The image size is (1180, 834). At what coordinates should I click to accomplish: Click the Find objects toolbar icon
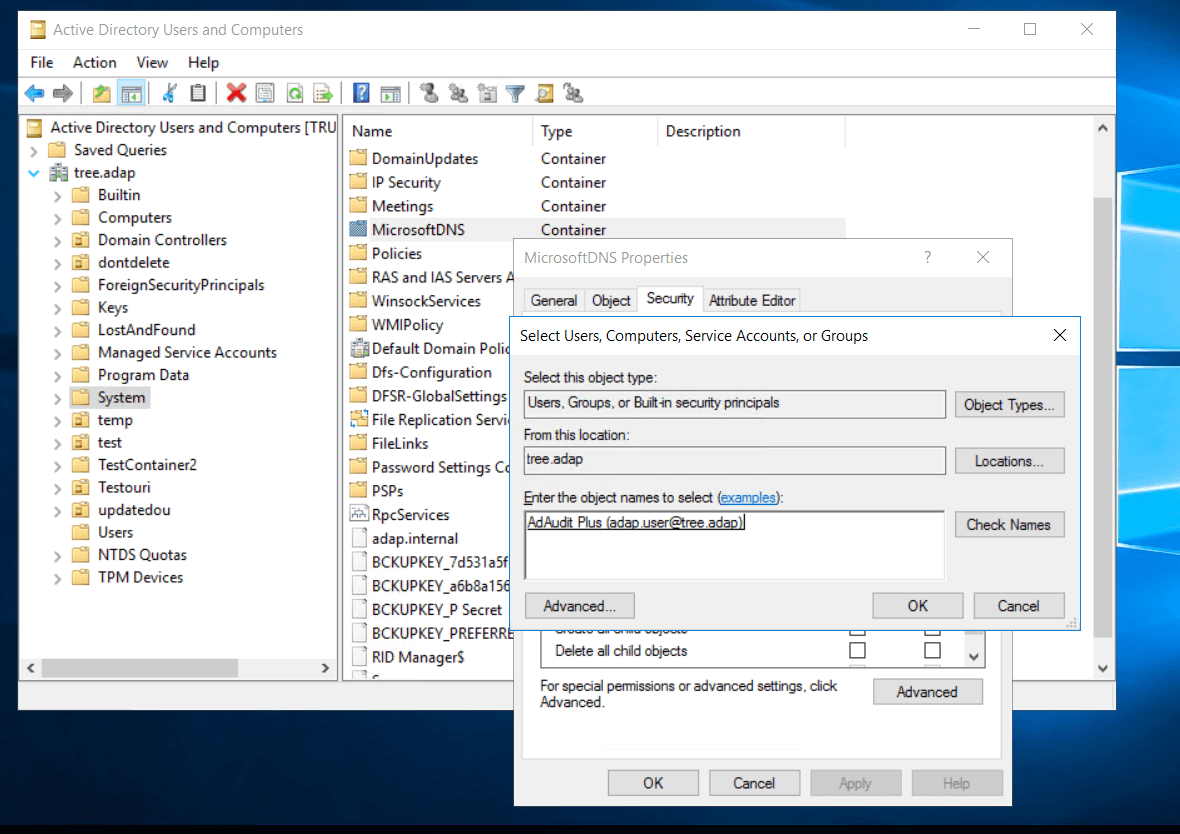click(x=544, y=93)
